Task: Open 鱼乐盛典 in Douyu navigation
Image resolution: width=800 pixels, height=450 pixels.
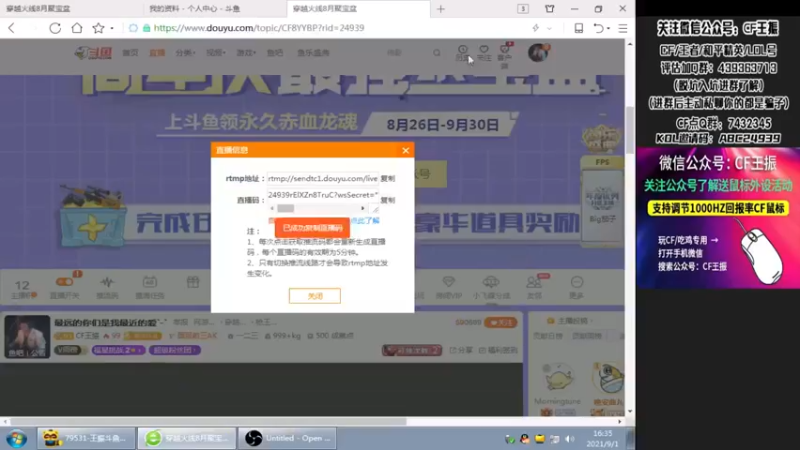Action: click(x=313, y=53)
